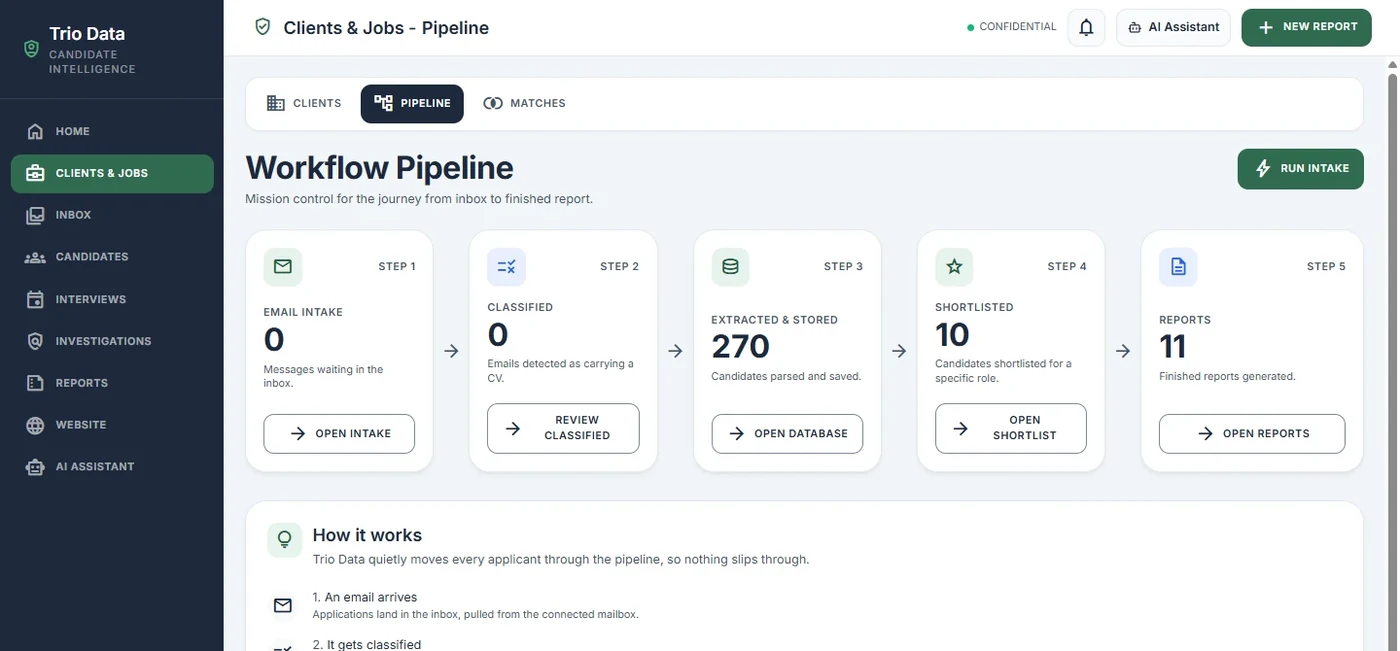Click the Open Shortlist button
The width and height of the screenshot is (1400, 651).
(1011, 428)
